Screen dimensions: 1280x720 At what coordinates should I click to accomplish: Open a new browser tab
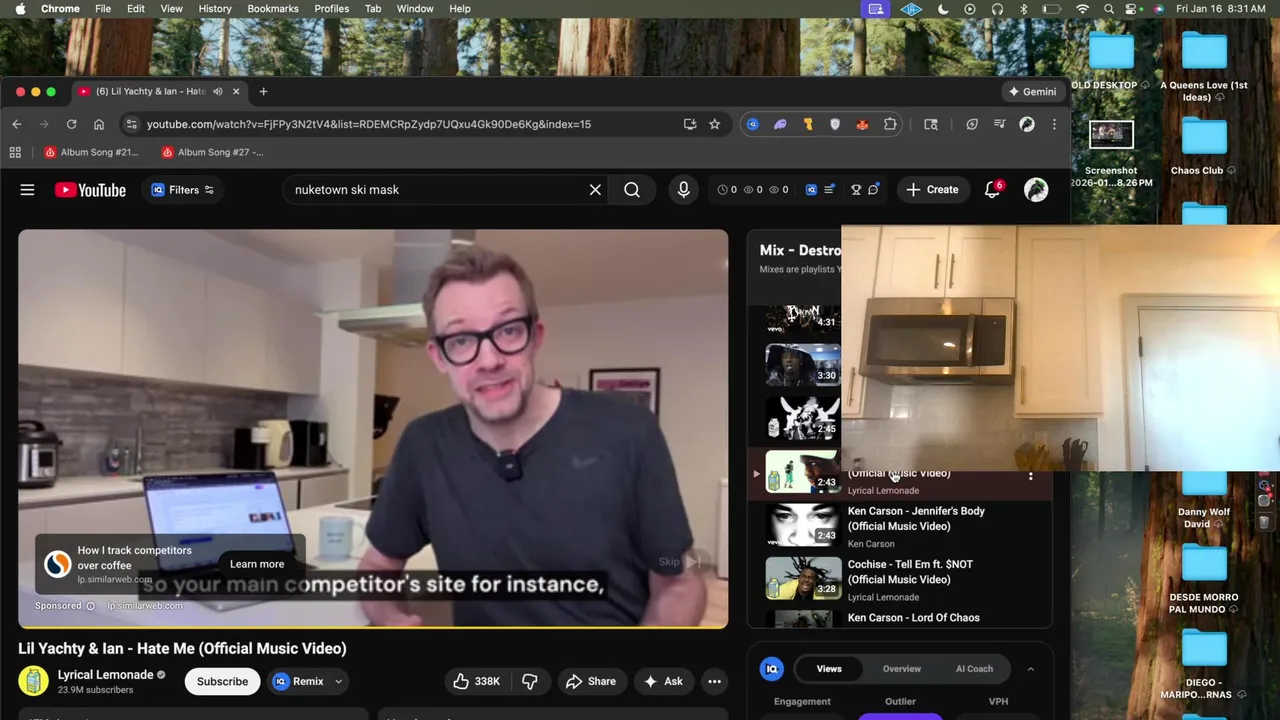[x=263, y=91]
